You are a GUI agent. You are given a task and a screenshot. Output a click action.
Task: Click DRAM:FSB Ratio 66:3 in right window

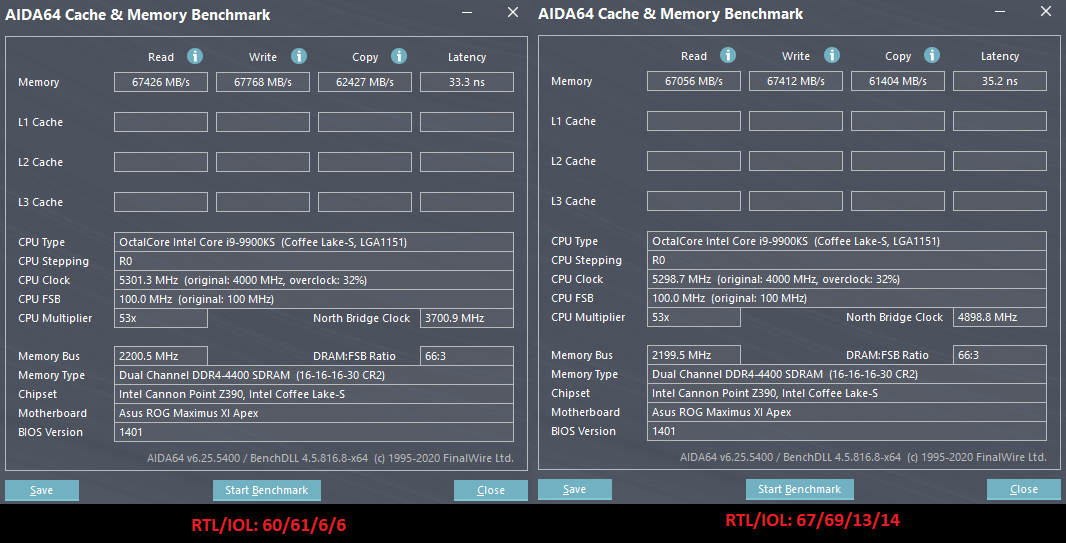pos(999,355)
